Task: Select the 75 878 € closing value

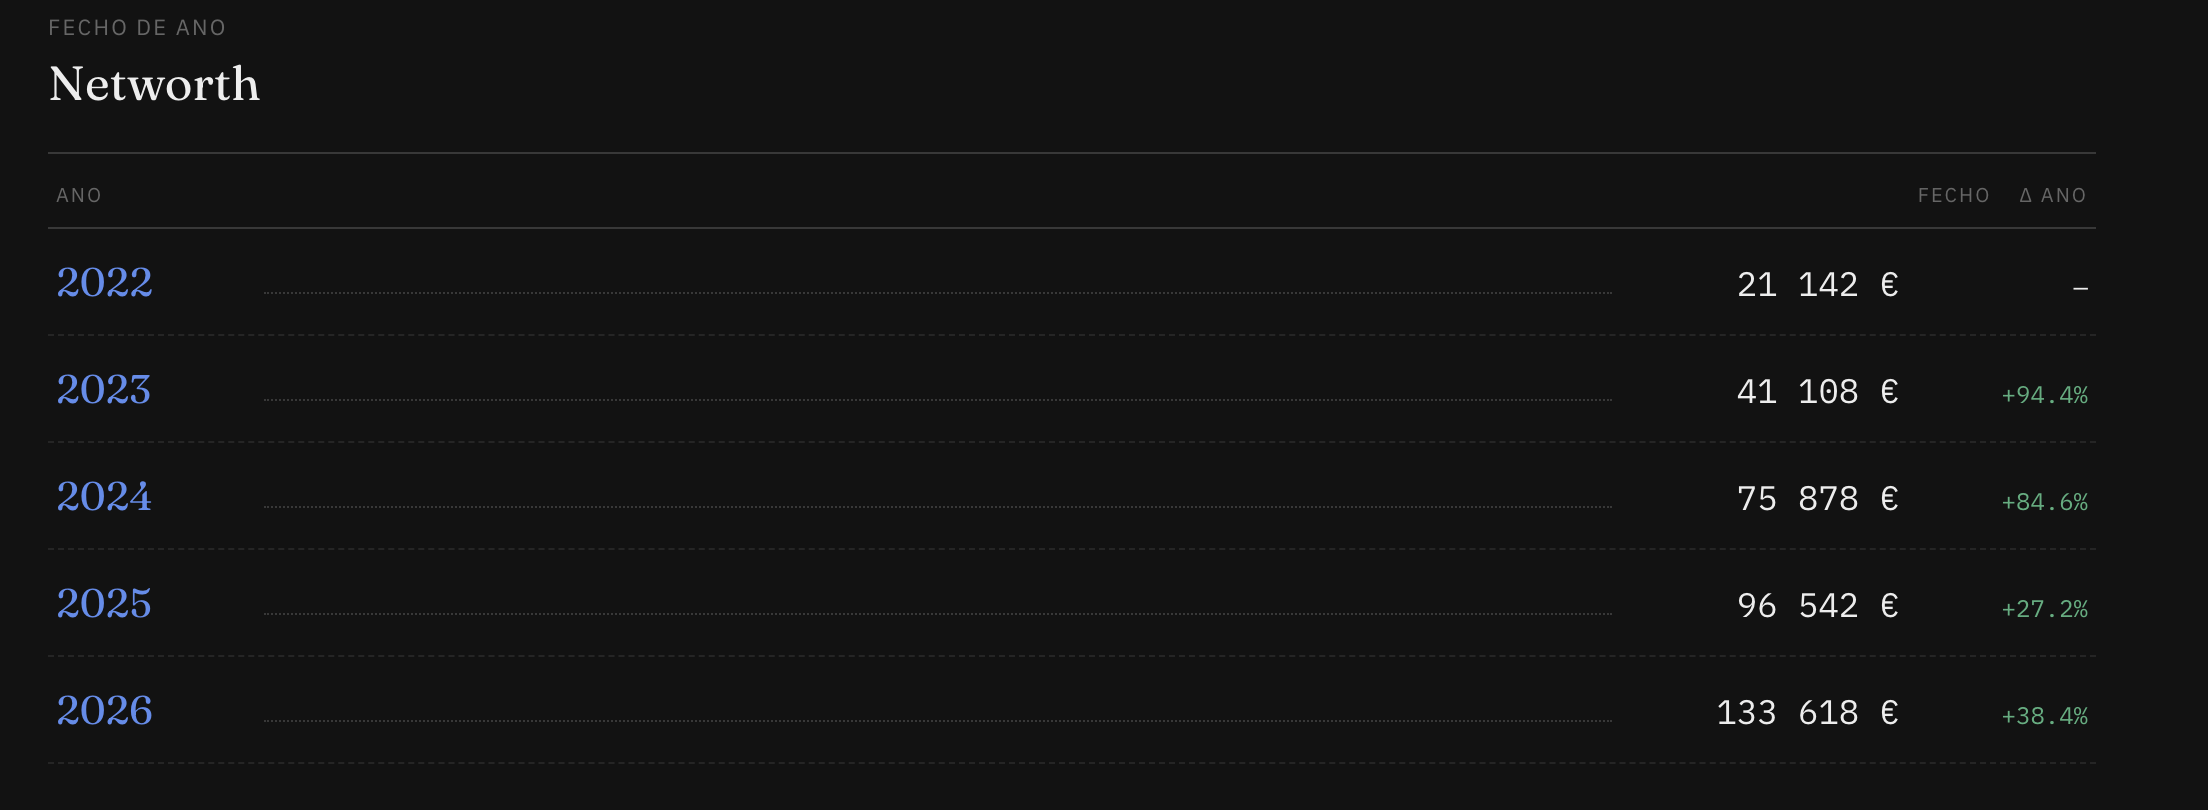Action: [x=1817, y=499]
